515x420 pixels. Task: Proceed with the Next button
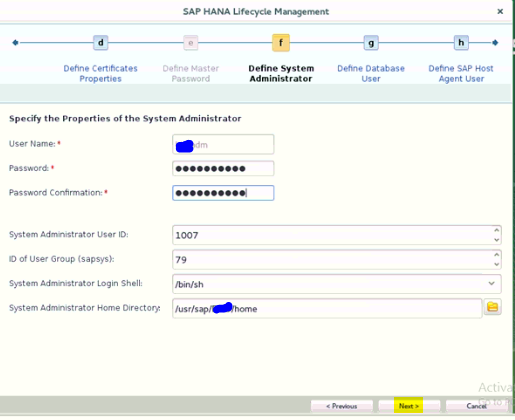(x=409, y=406)
